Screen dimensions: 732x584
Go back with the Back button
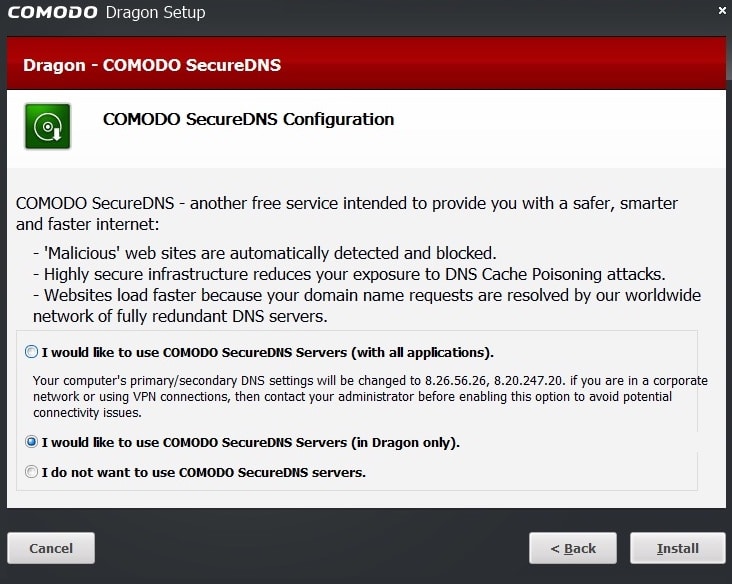point(573,548)
